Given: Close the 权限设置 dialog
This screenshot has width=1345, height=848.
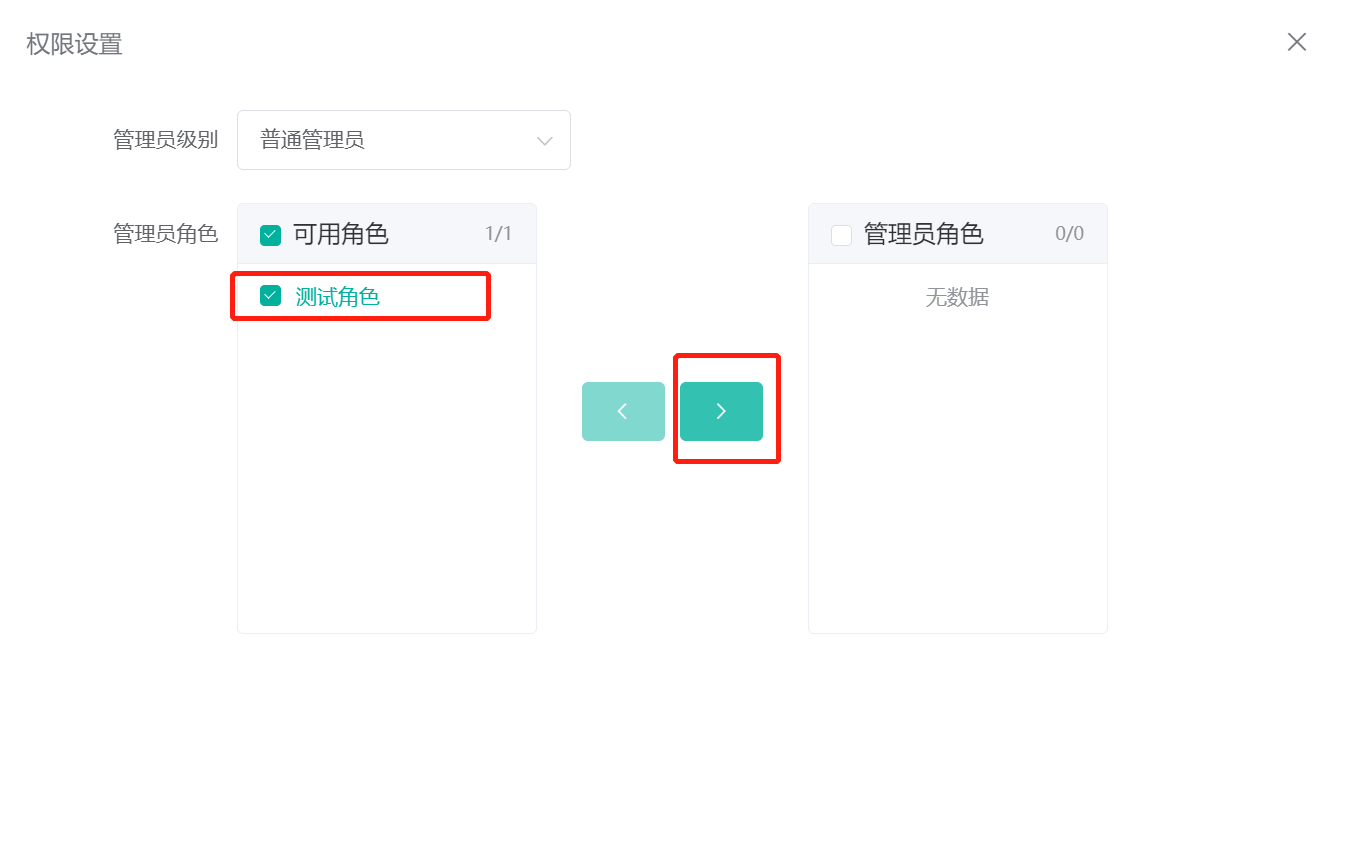Looking at the screenshot, I should tap(1296, 42).
